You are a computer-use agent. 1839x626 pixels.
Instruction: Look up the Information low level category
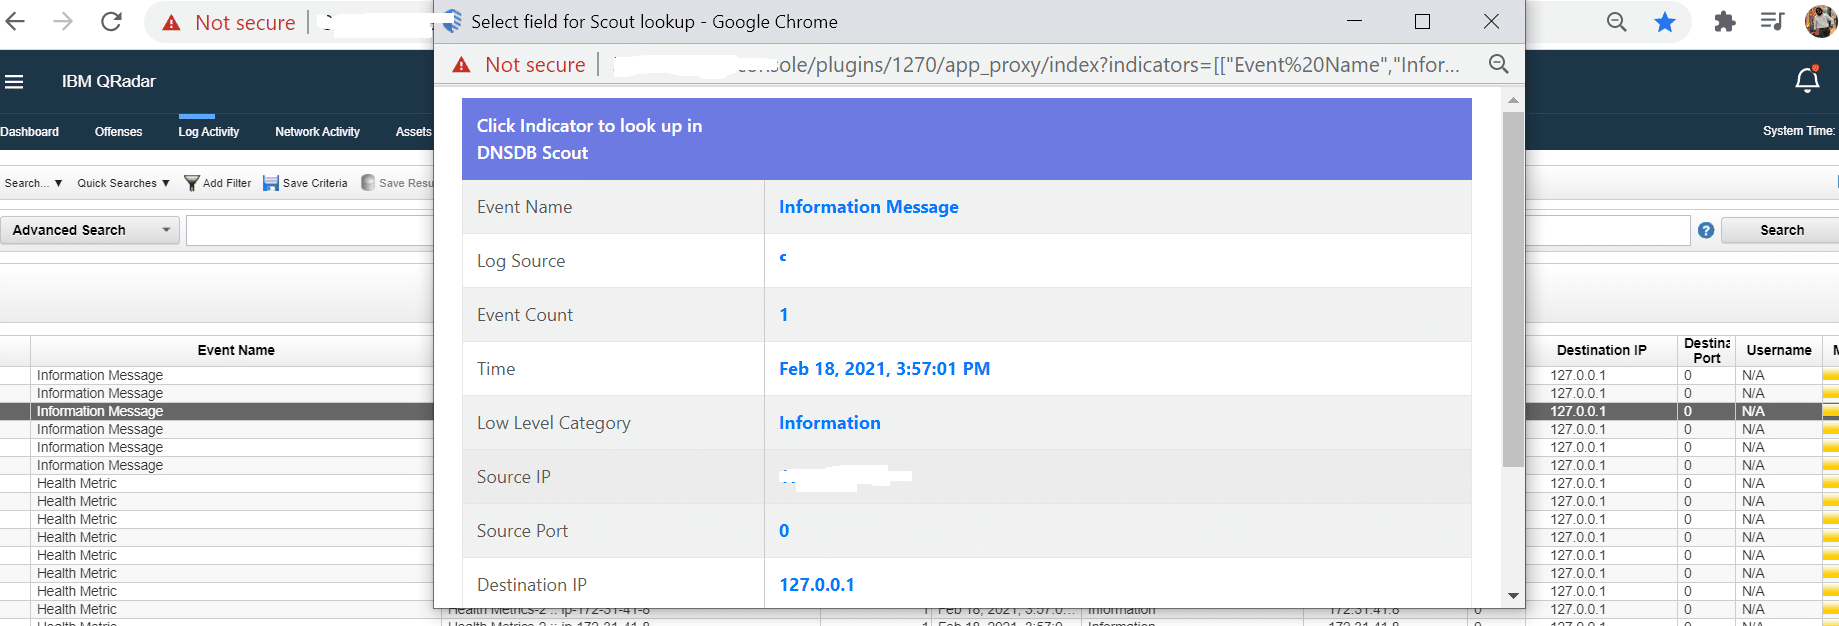(829, 423)
